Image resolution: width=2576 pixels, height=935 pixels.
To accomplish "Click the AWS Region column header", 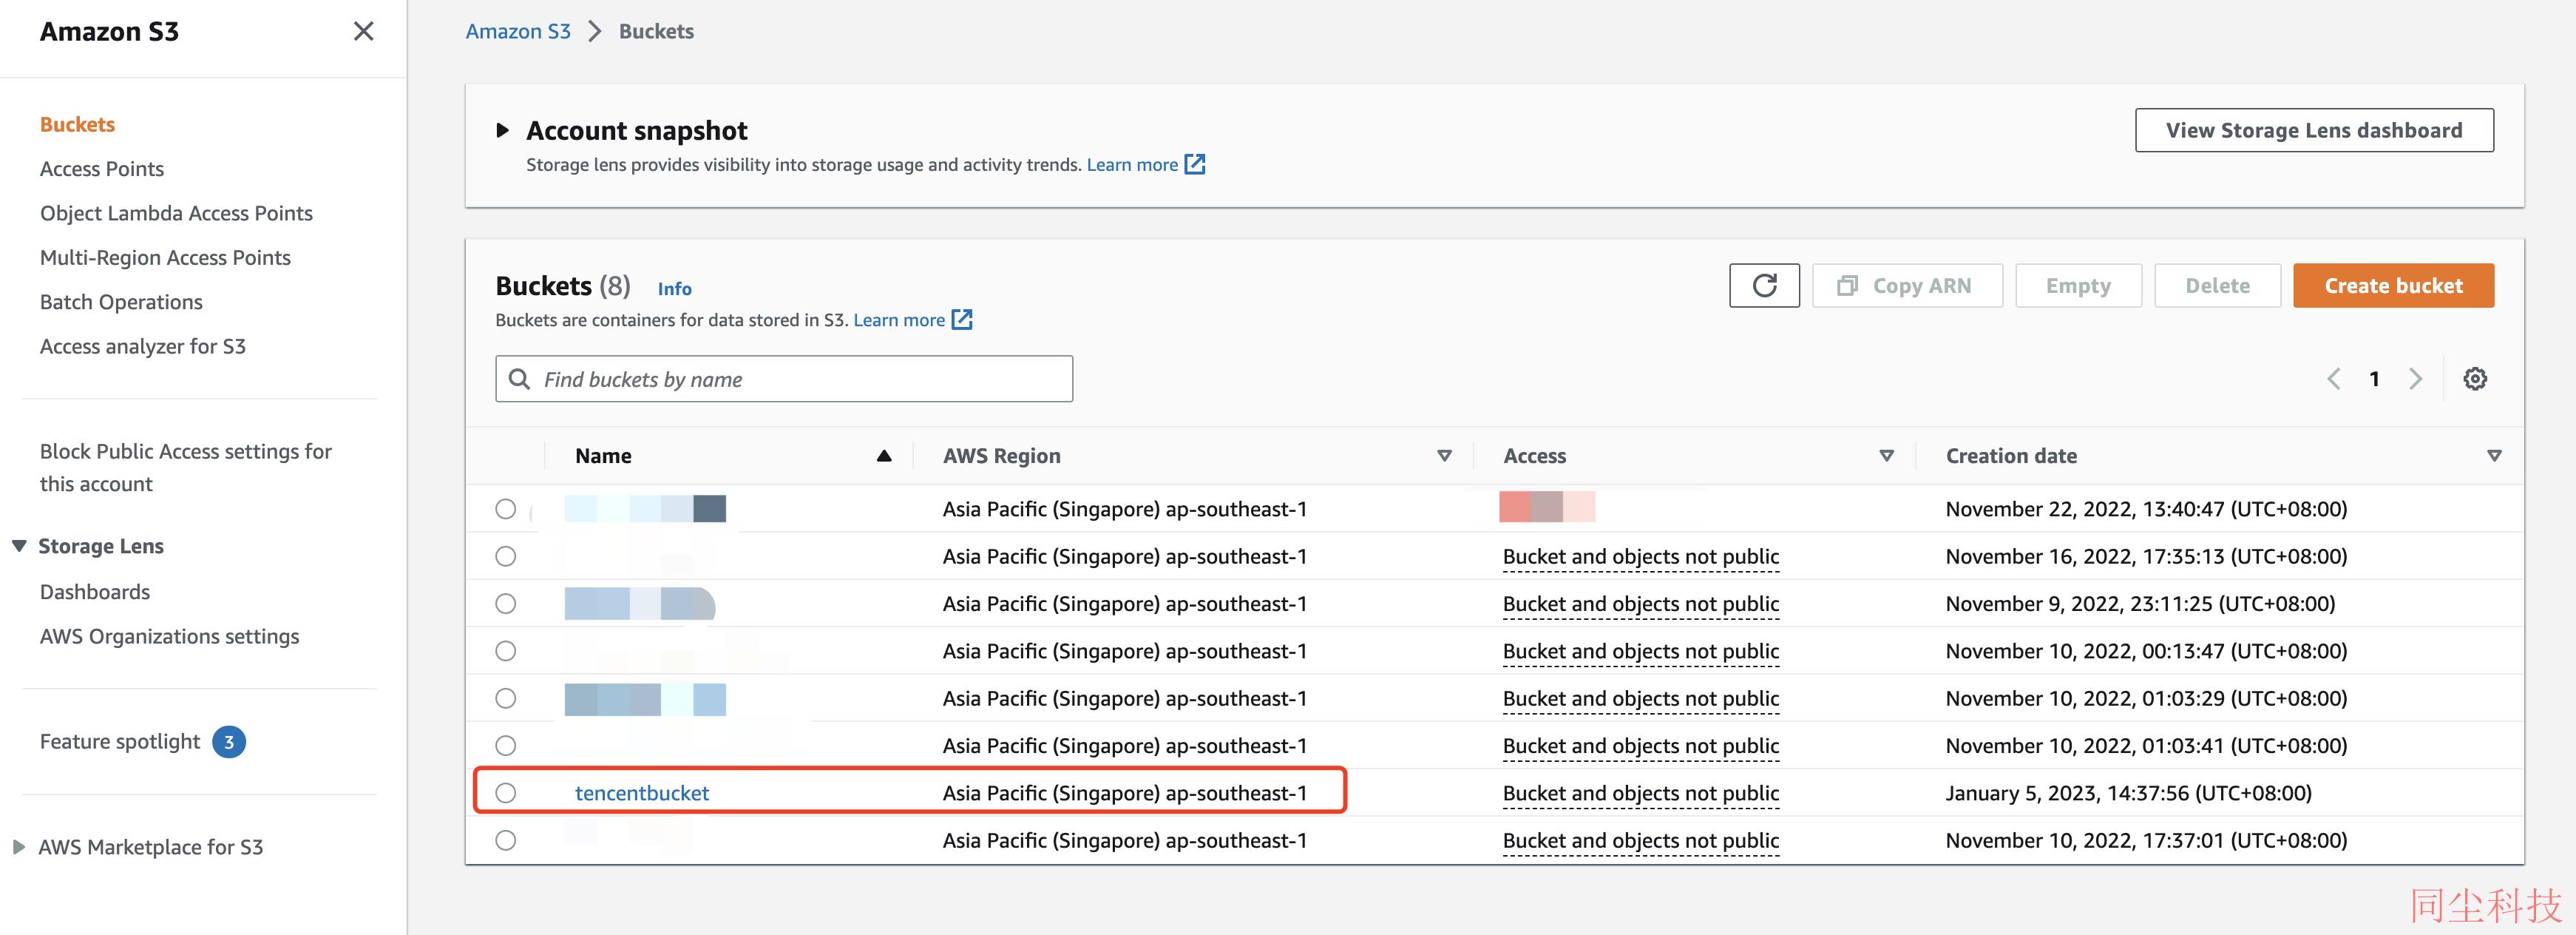I will [1001, 456].
